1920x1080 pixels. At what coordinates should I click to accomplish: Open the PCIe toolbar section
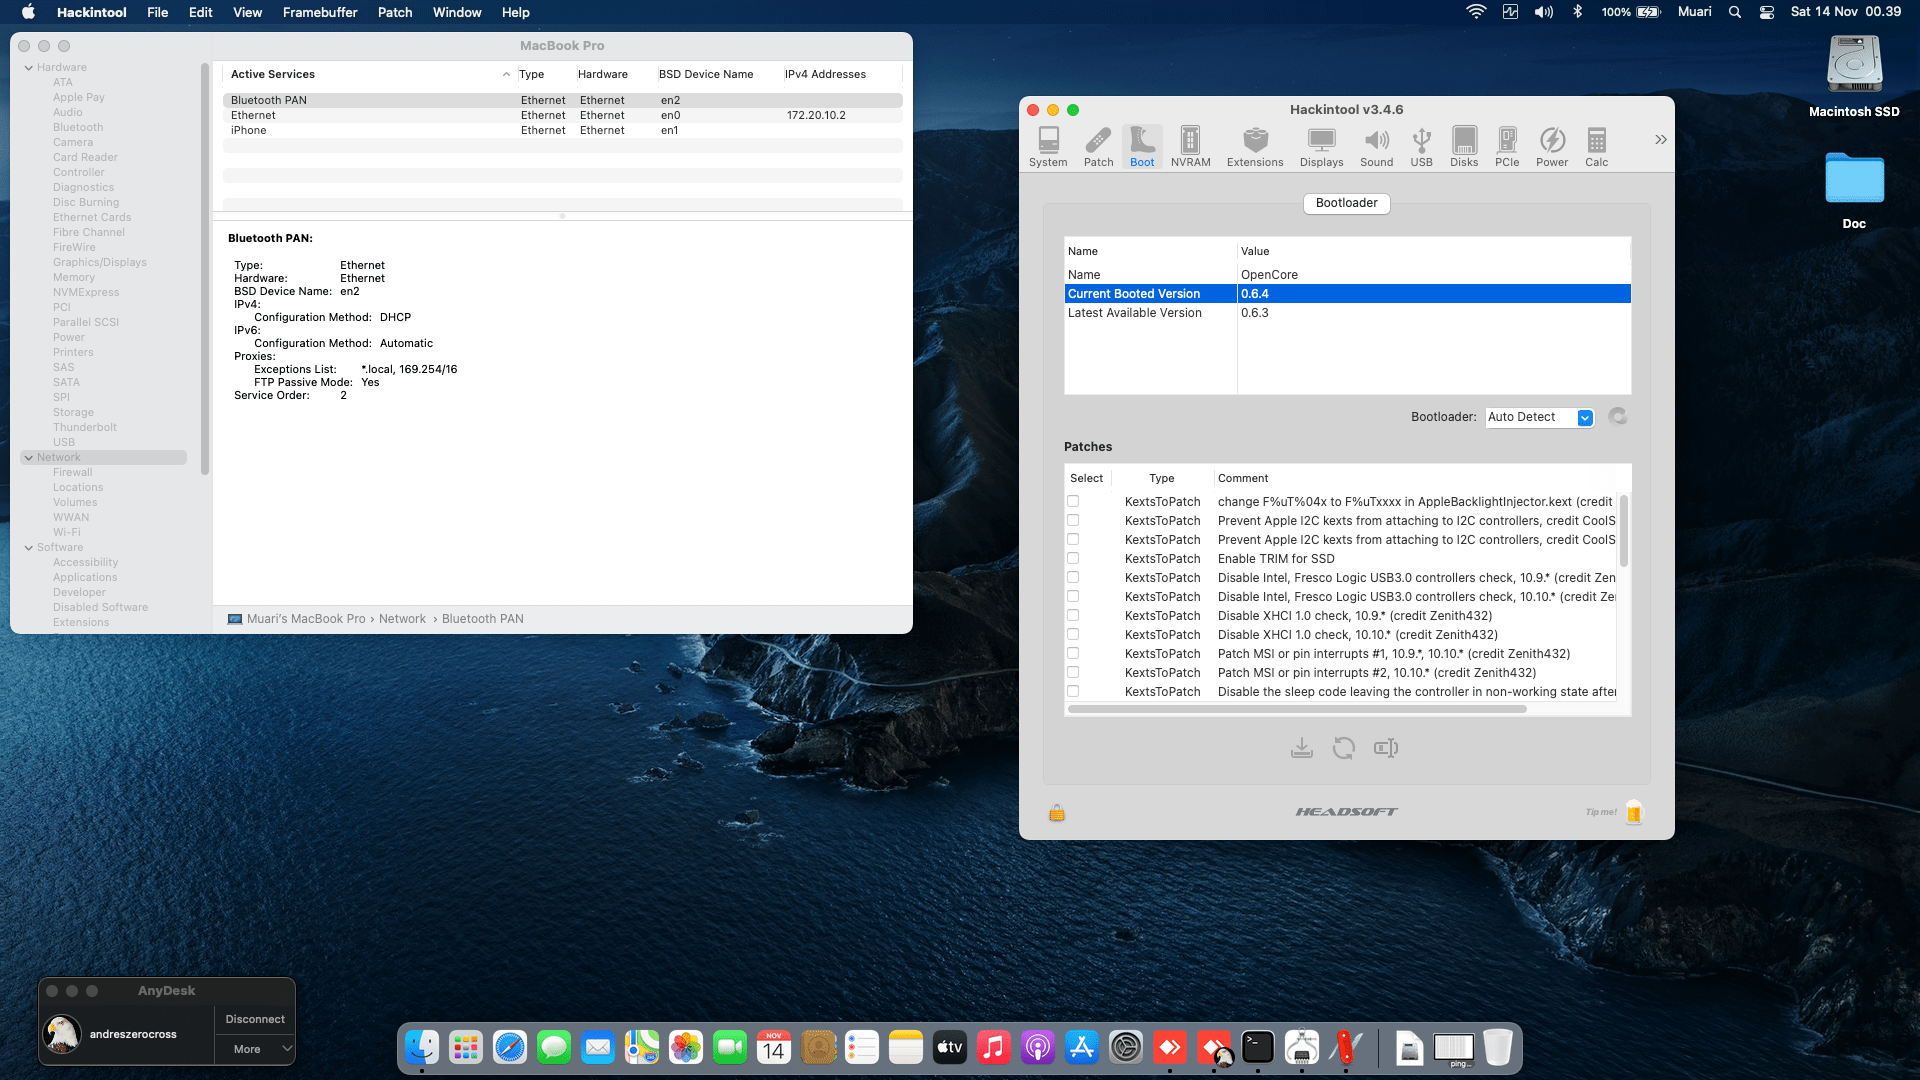[1506, 146]
